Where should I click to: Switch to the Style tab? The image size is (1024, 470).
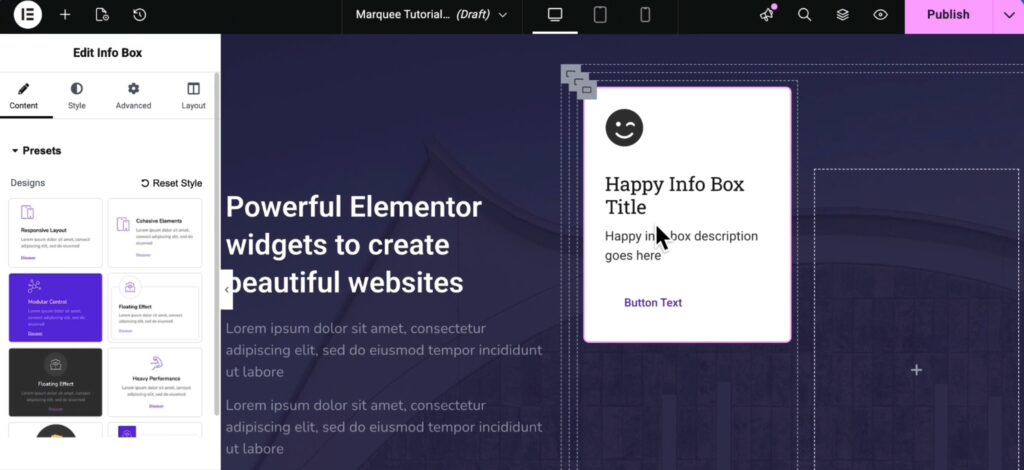coord(77,96)
